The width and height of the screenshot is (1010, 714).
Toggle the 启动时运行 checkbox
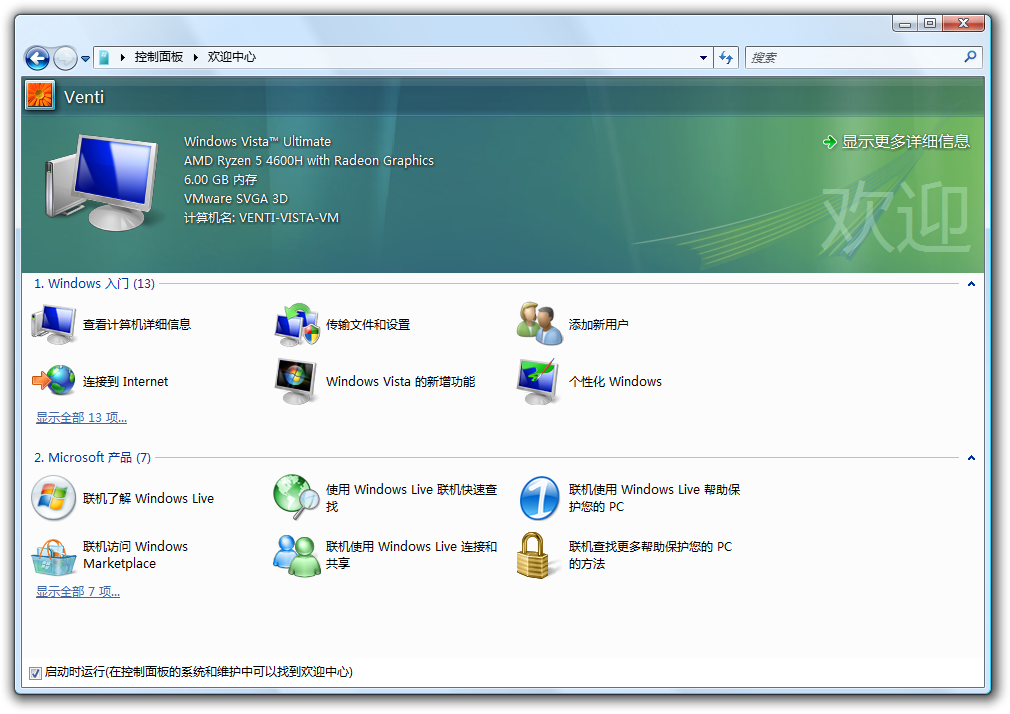[x=35, y=673]
